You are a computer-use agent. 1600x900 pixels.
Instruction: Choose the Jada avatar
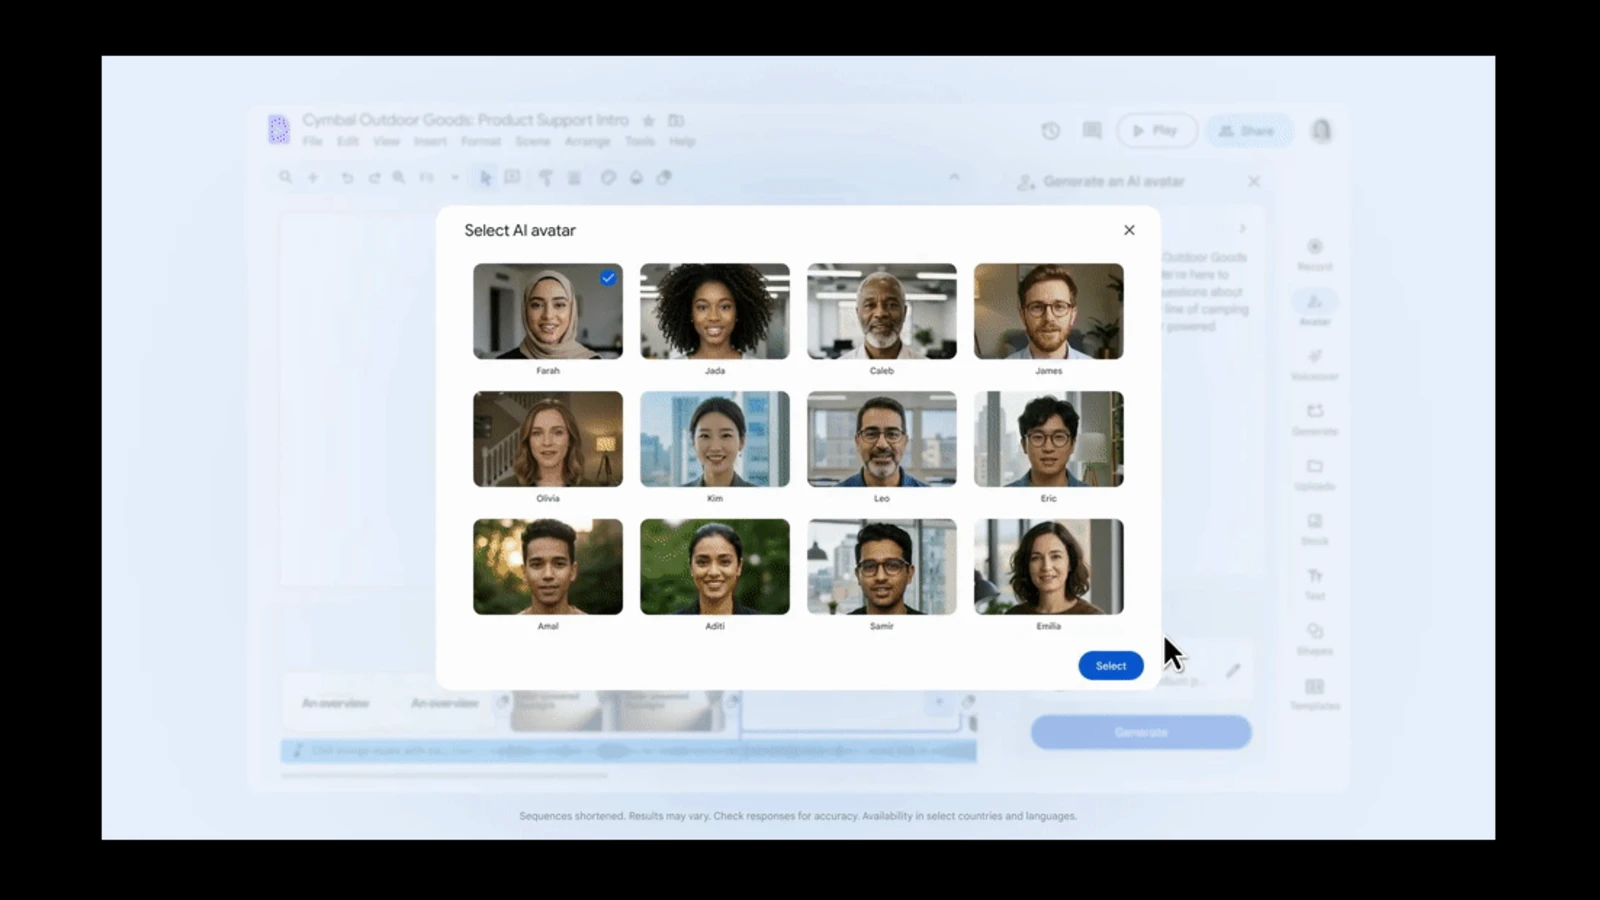pos(714,311)
